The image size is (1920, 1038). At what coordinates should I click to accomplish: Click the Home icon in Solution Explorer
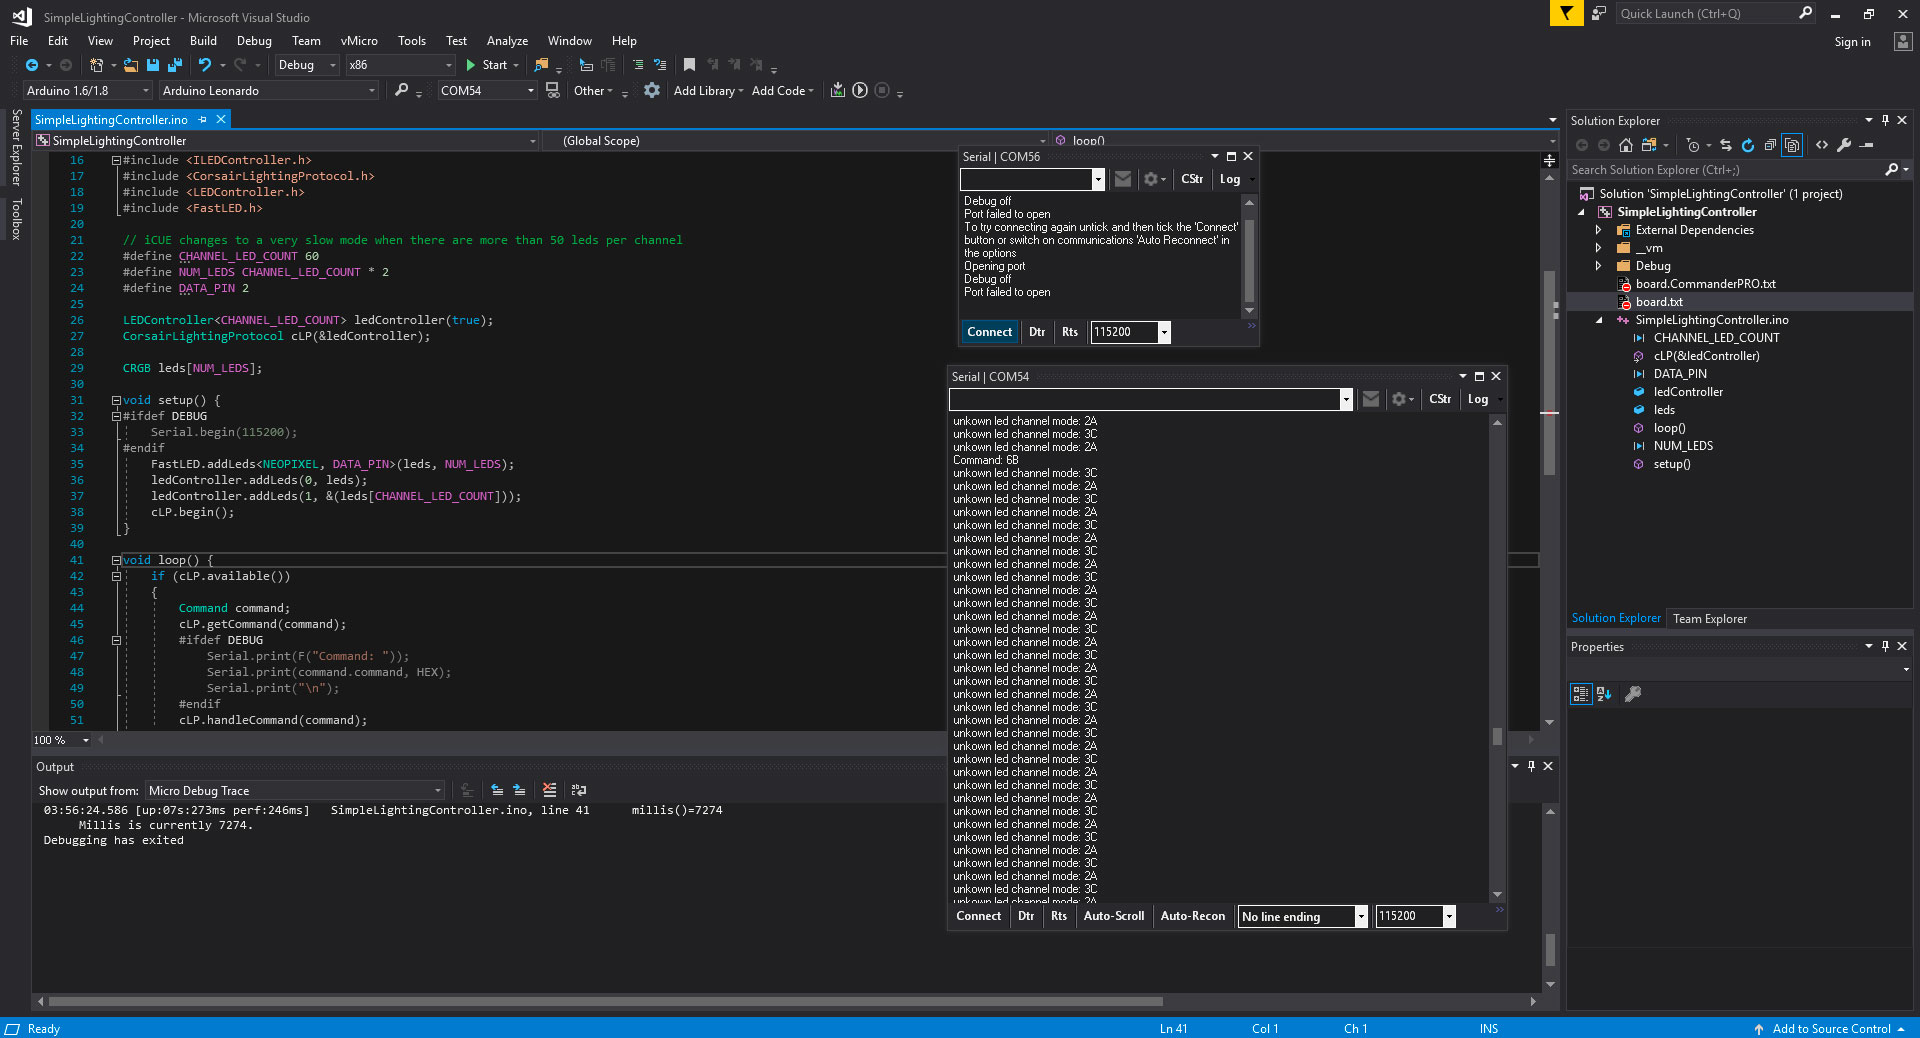click(x=1625, y=146)
